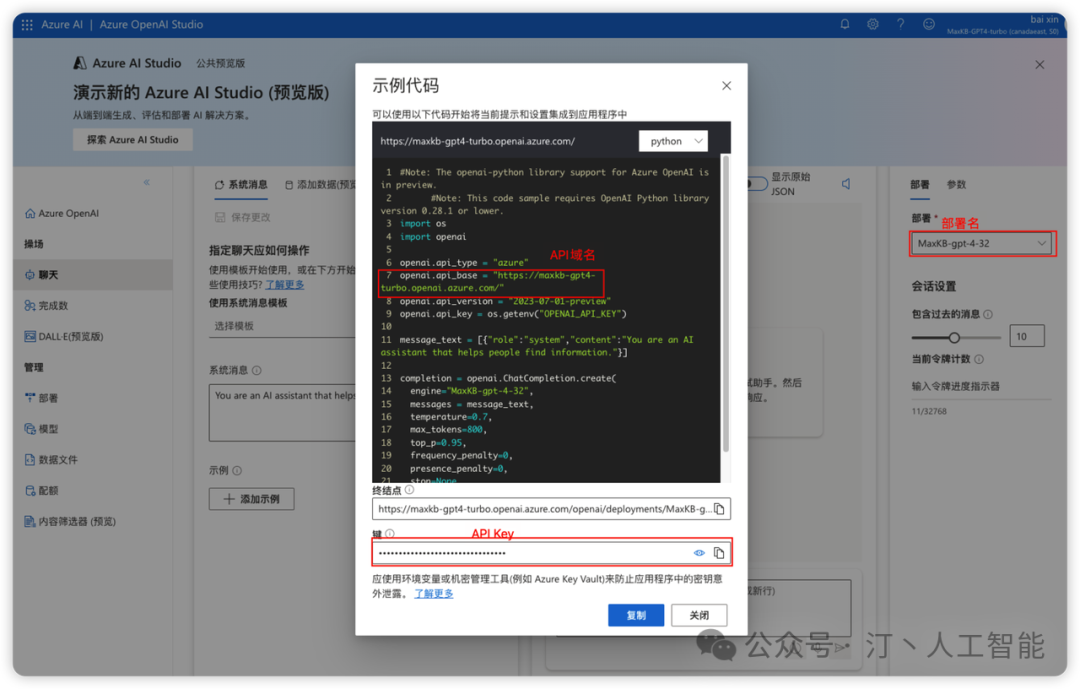The image size is (1080, 689).
Task: Open the notifications bell icon
Action: click(x=844, y=24)
